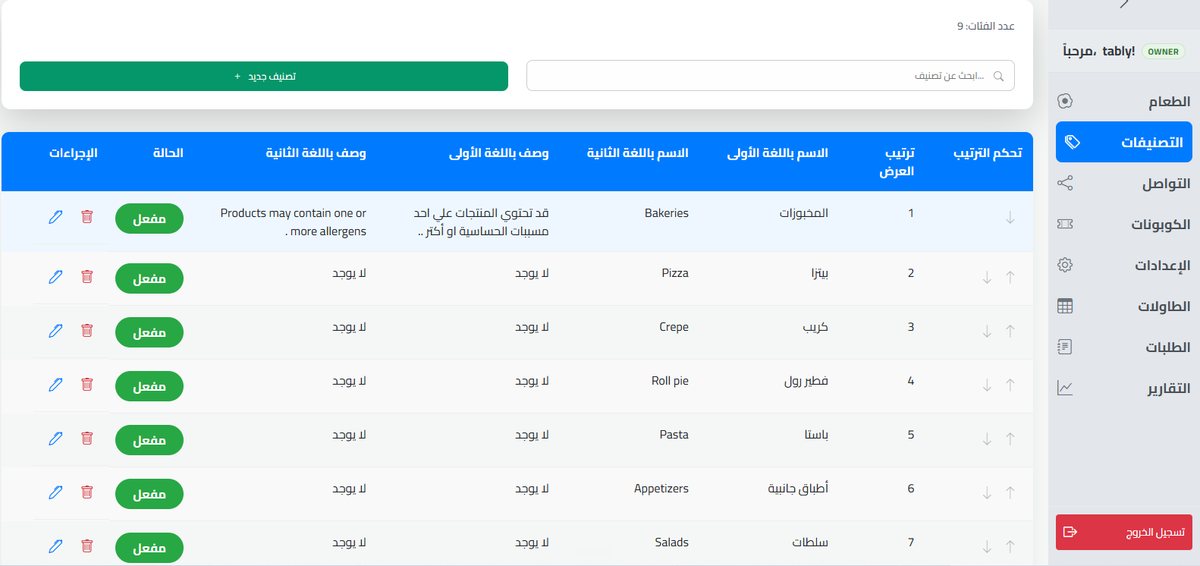1200x566 pixels.
Task: Move Pasta category up with arrow
Action: point(1010,440)
